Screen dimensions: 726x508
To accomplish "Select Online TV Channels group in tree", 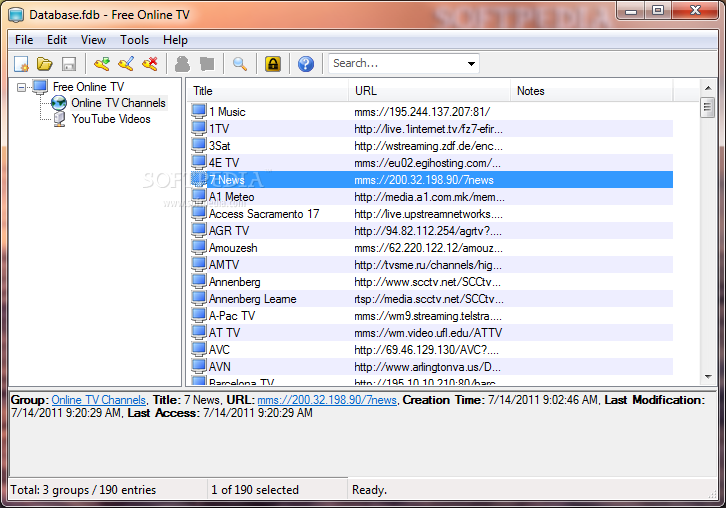I will tap(119, 103).
